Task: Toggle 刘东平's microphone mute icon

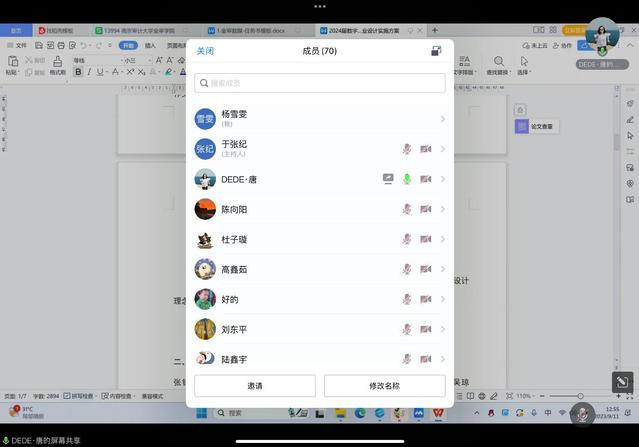Action: click(x=407, y=329)
